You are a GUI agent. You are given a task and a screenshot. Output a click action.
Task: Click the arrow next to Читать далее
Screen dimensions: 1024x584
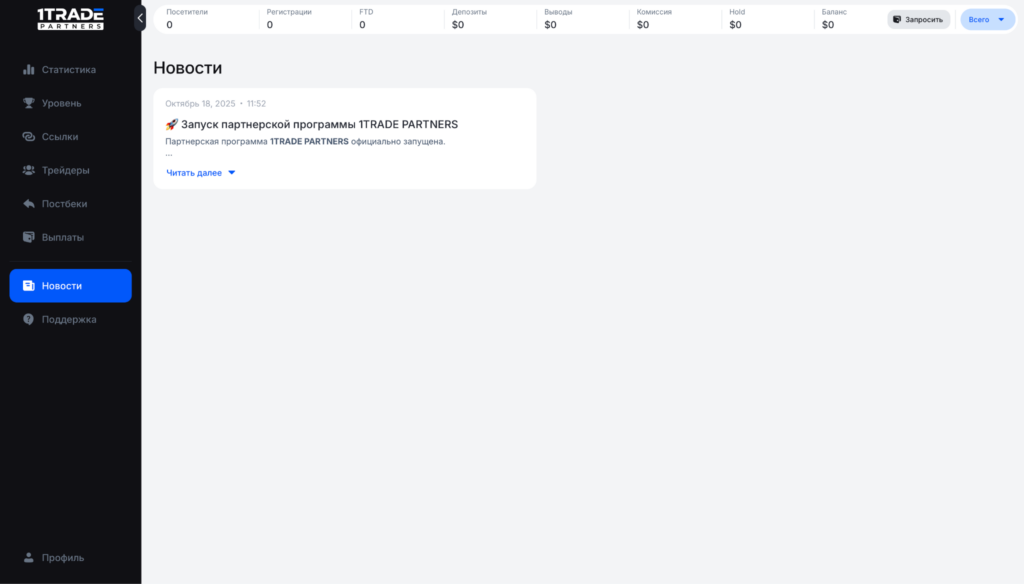coord(232,172)
